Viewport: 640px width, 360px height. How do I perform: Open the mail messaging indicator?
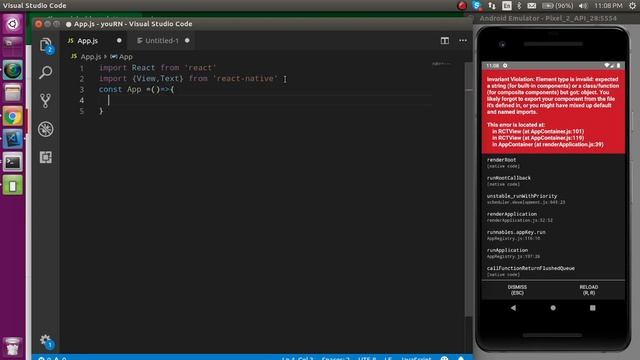531,5
